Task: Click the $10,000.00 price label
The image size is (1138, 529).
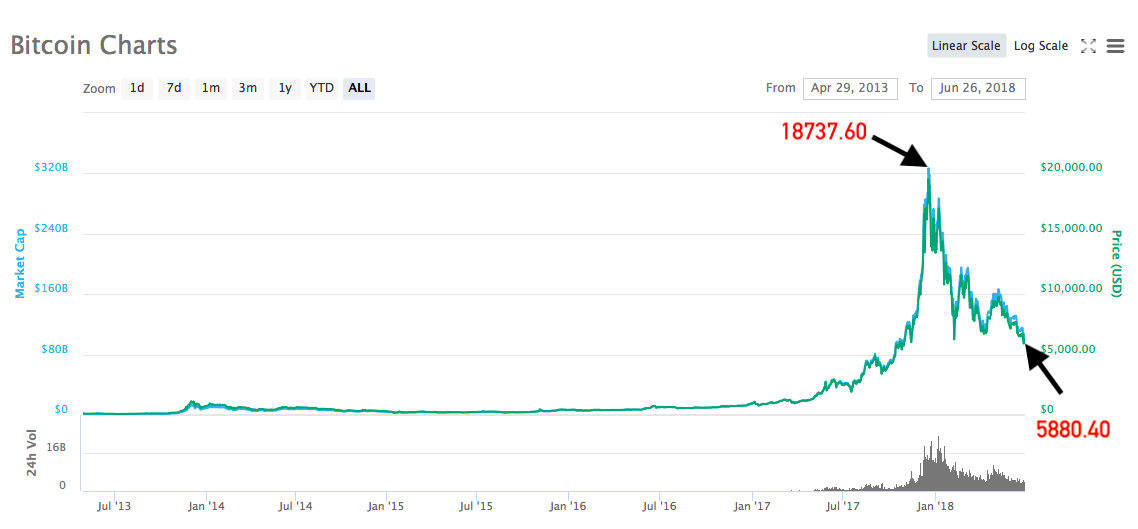Action: coord(1071,288)
